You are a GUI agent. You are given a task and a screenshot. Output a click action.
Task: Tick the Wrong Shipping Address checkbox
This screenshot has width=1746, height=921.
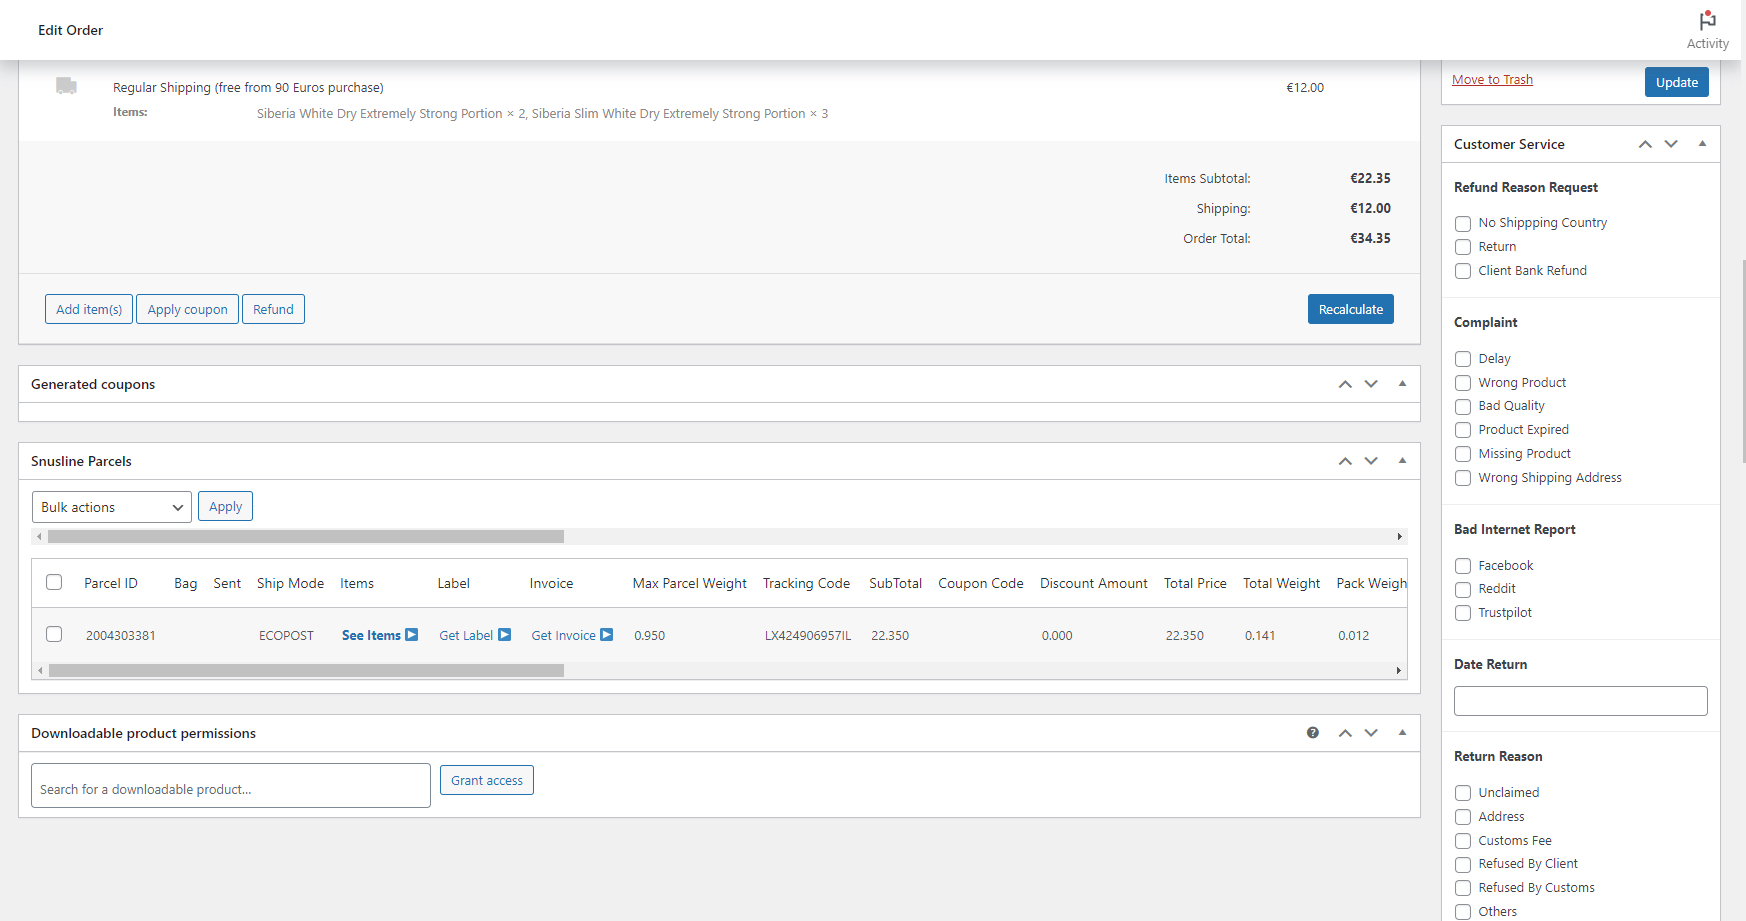1463,478
